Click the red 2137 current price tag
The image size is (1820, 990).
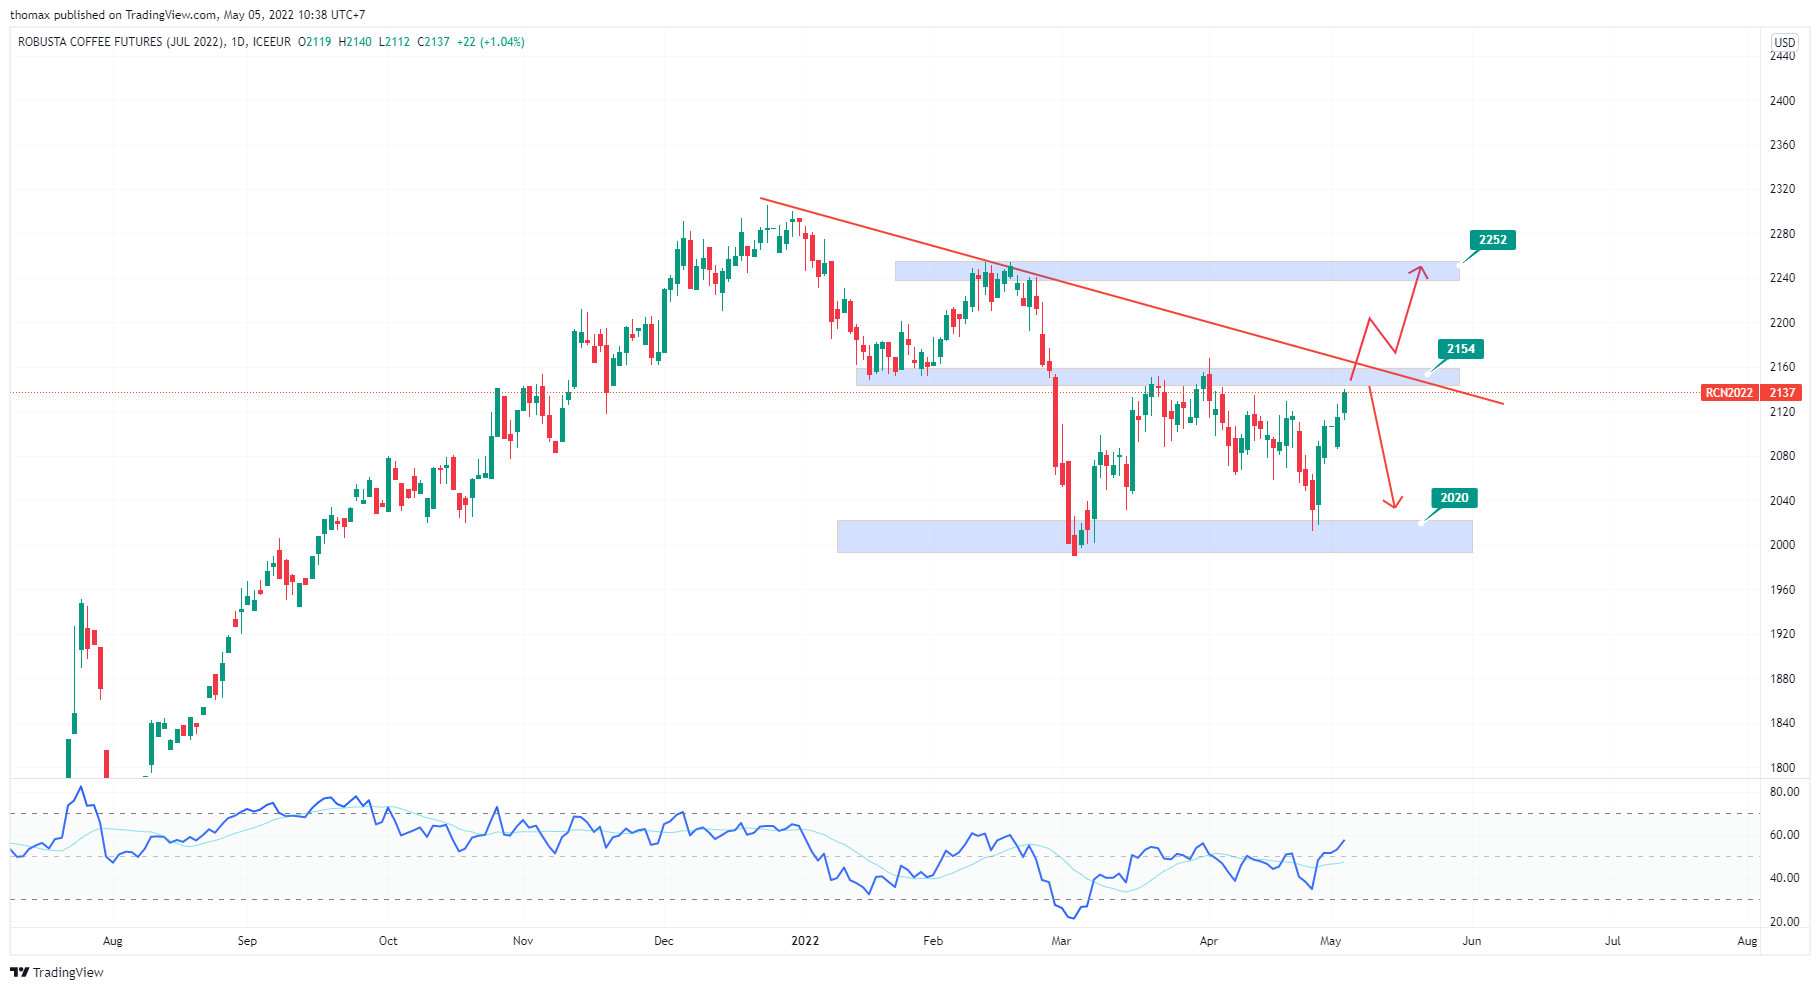tap(1782, 393)
